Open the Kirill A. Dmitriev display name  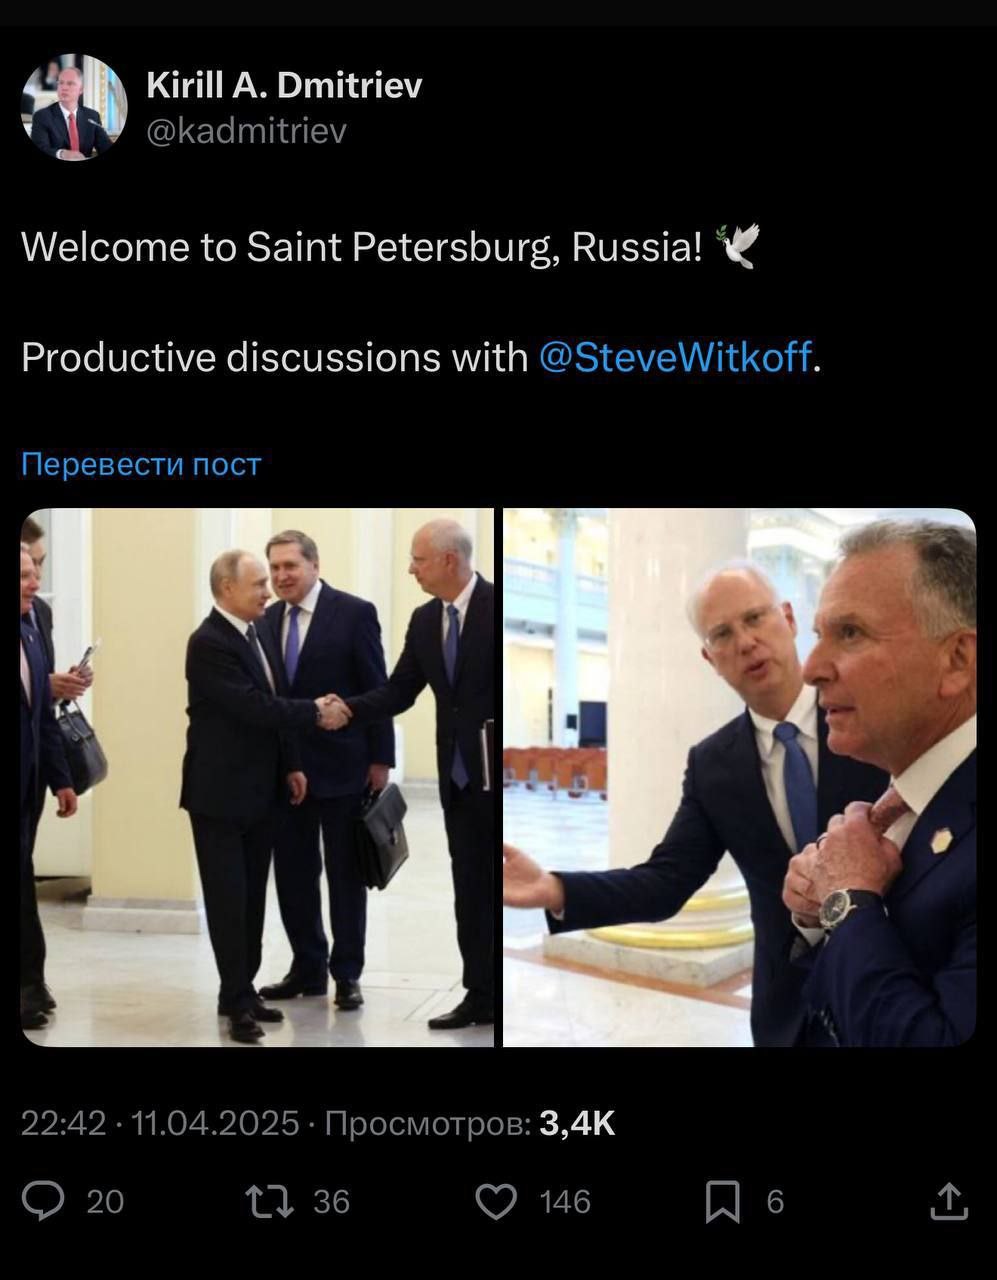coord(284,86)
